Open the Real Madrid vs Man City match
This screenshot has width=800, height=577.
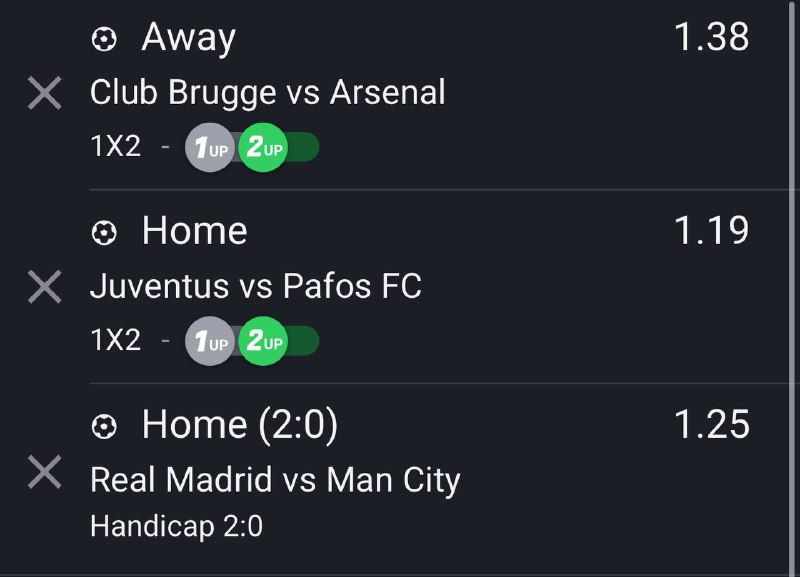[275, 480]
